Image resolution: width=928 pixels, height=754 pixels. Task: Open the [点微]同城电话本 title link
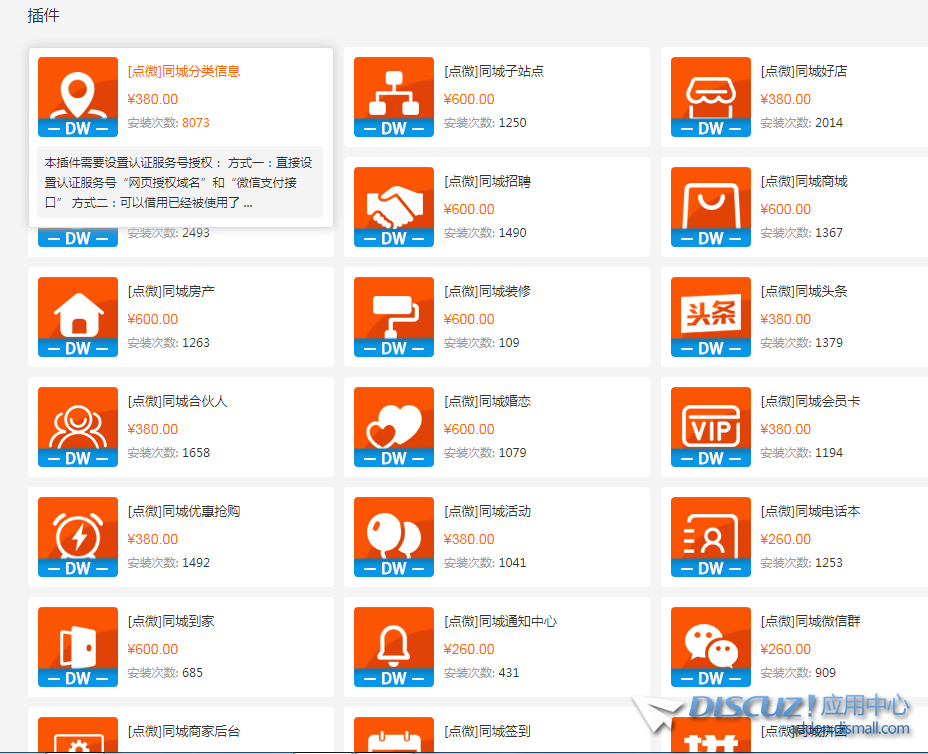[x=810, y=511]
